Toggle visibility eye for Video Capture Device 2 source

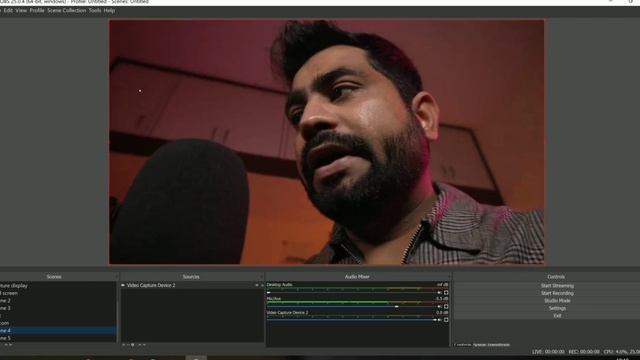pos(257,285)
